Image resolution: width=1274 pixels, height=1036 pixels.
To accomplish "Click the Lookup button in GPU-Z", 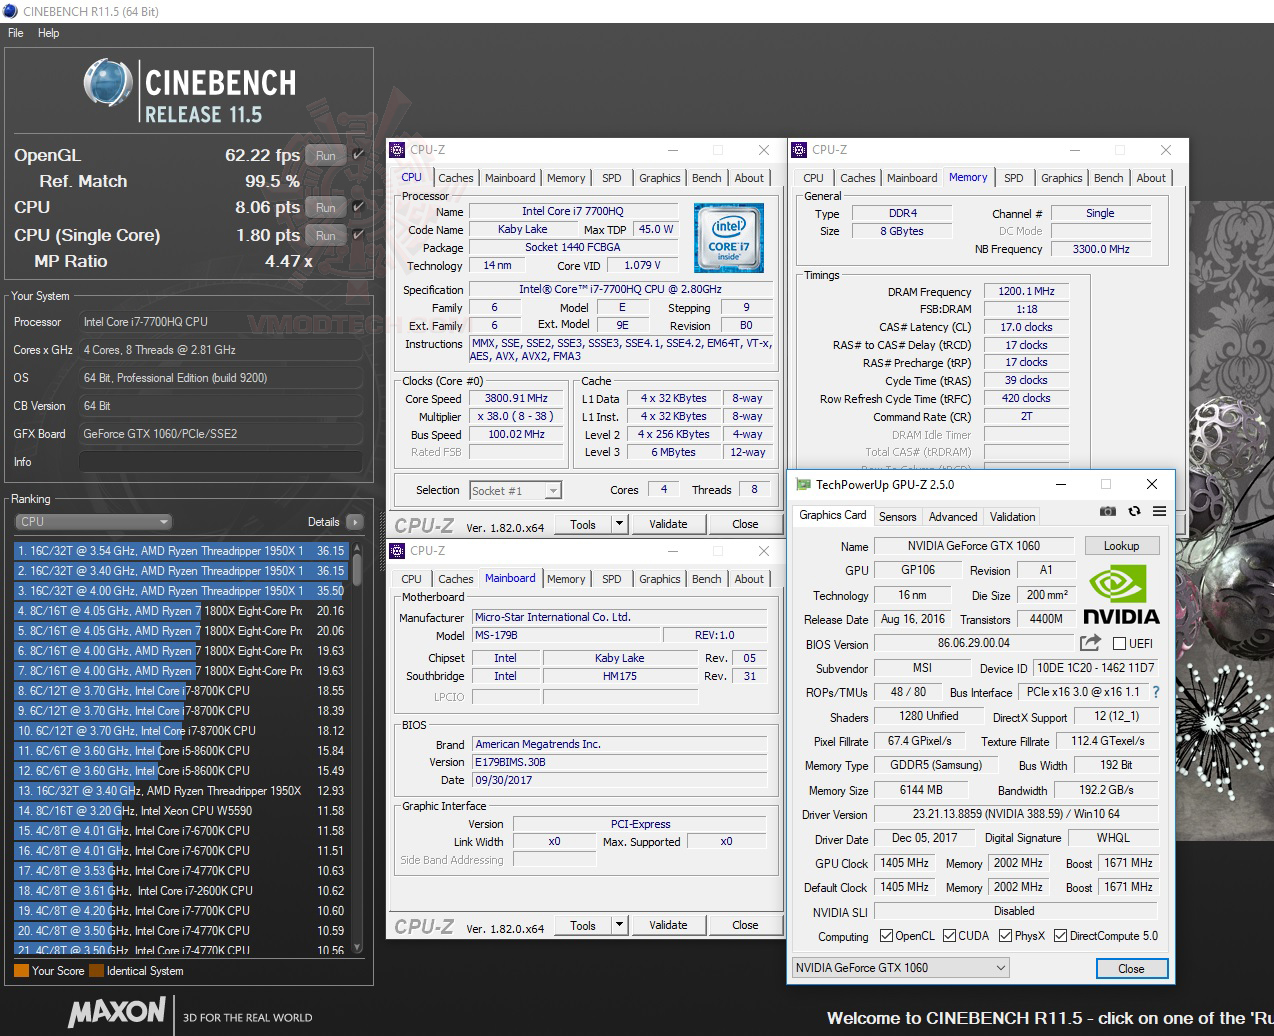I will point(1121,546).
